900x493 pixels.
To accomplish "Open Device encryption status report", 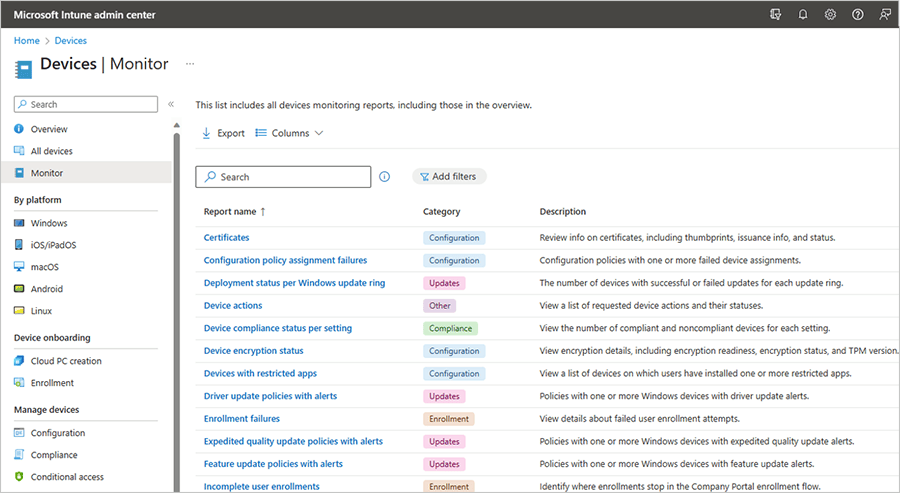I will tap(254, 351).
